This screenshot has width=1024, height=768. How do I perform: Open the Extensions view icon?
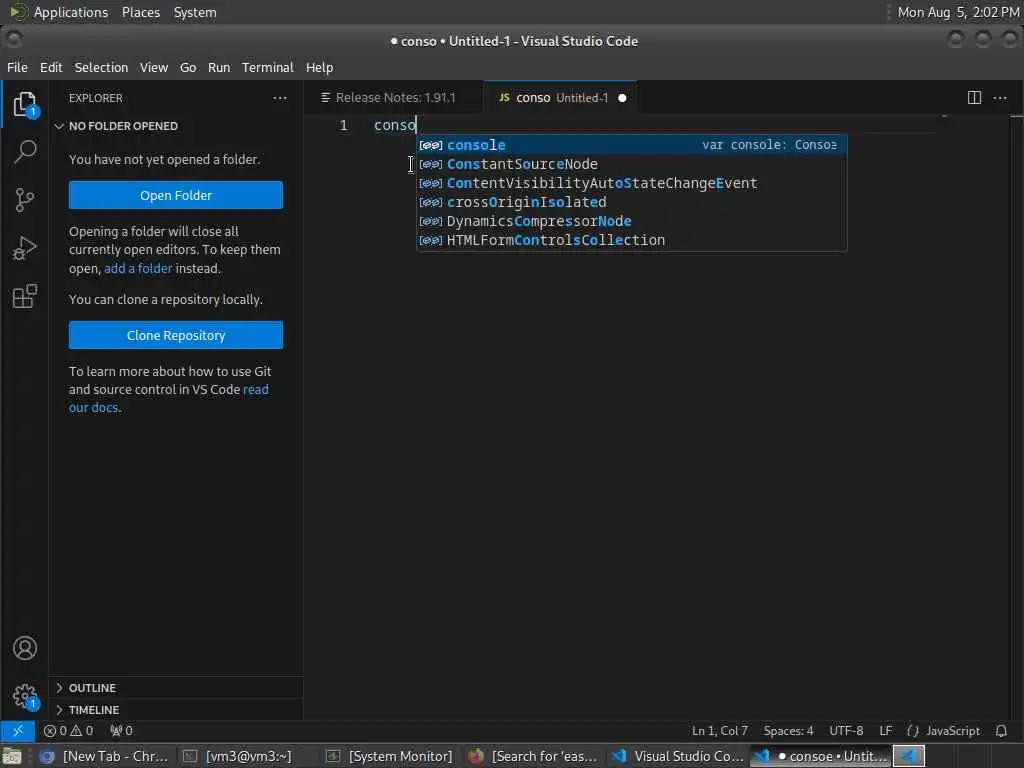pyautogui.click(x=24, y=296)
